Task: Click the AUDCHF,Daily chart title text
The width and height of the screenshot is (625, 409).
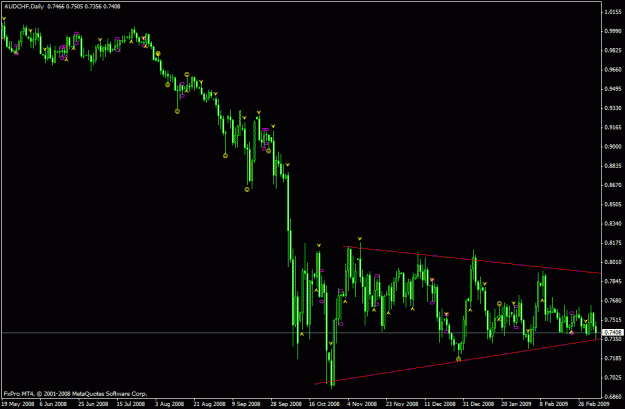Action: click(24, 6)
